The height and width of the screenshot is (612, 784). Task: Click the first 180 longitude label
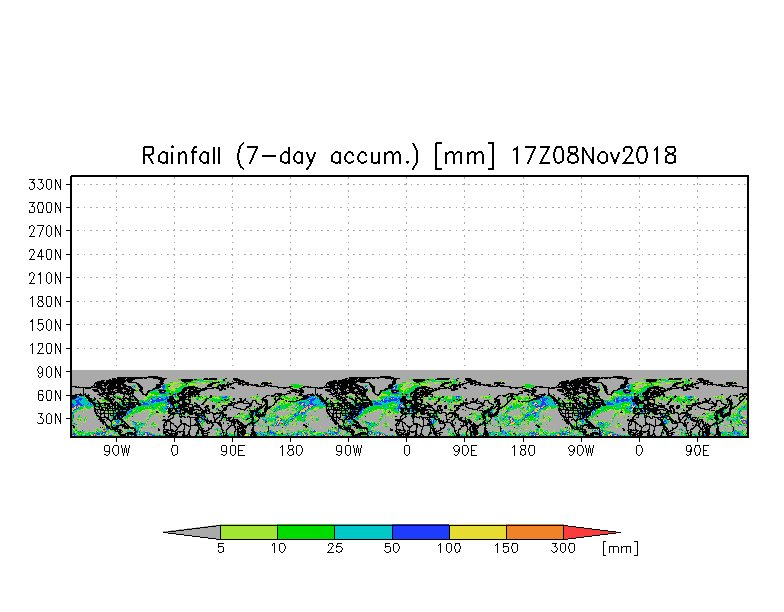290,451
